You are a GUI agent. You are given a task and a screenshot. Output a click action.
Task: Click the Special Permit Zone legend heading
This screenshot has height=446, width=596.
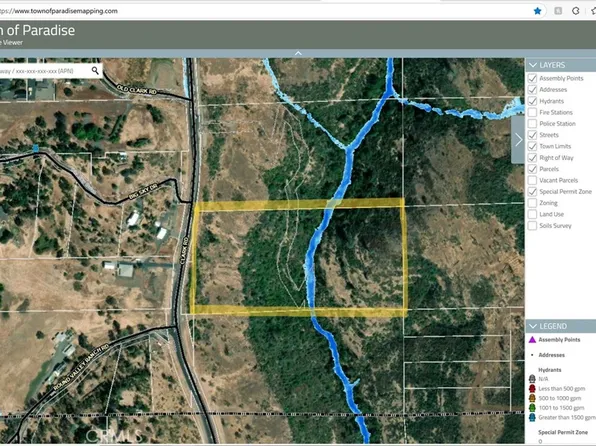(x=563, y=432)
